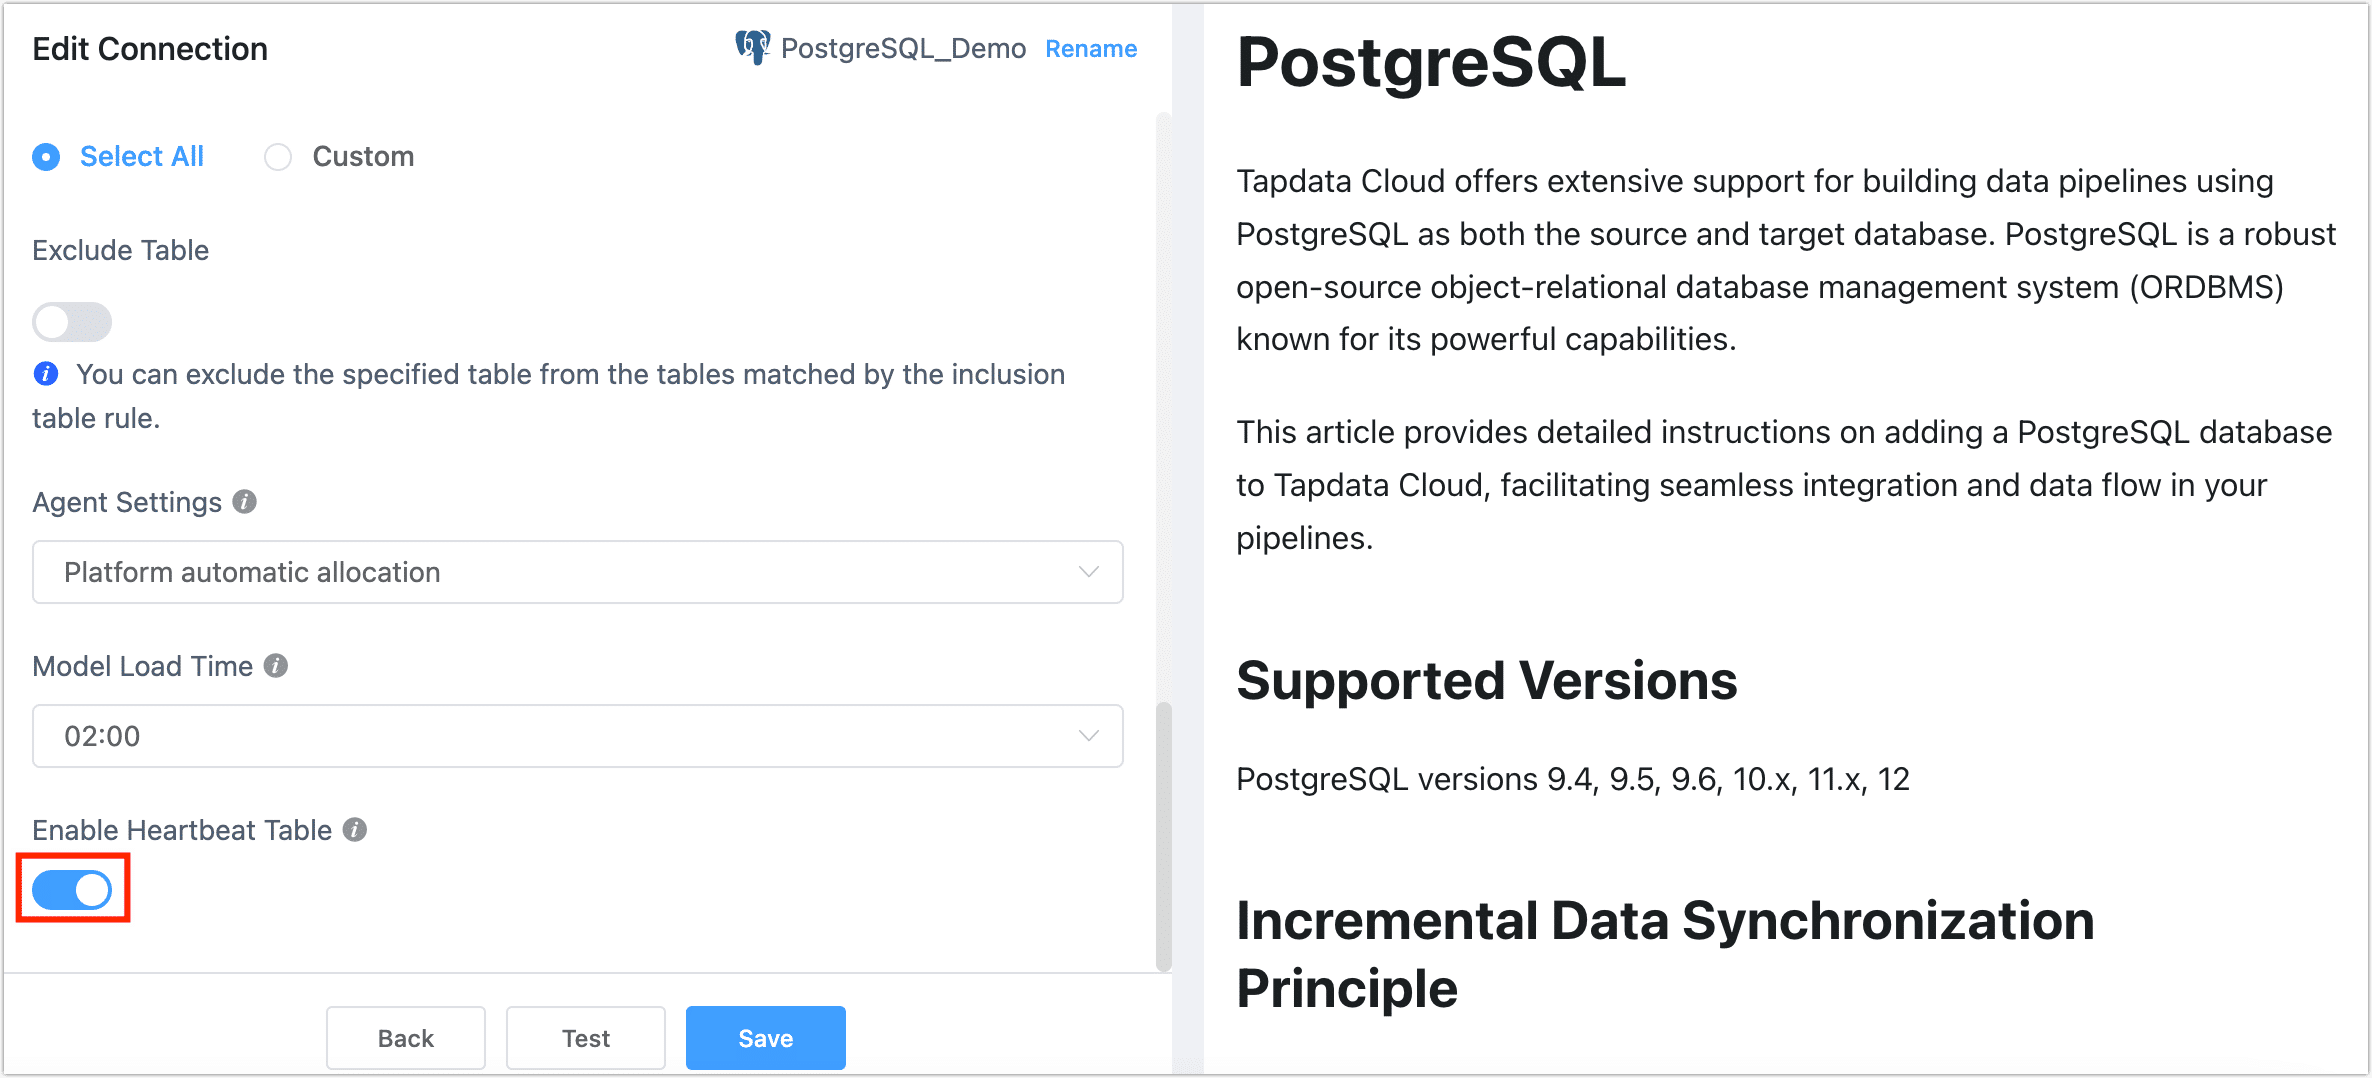Select the Custom radio option

point(278,157)
